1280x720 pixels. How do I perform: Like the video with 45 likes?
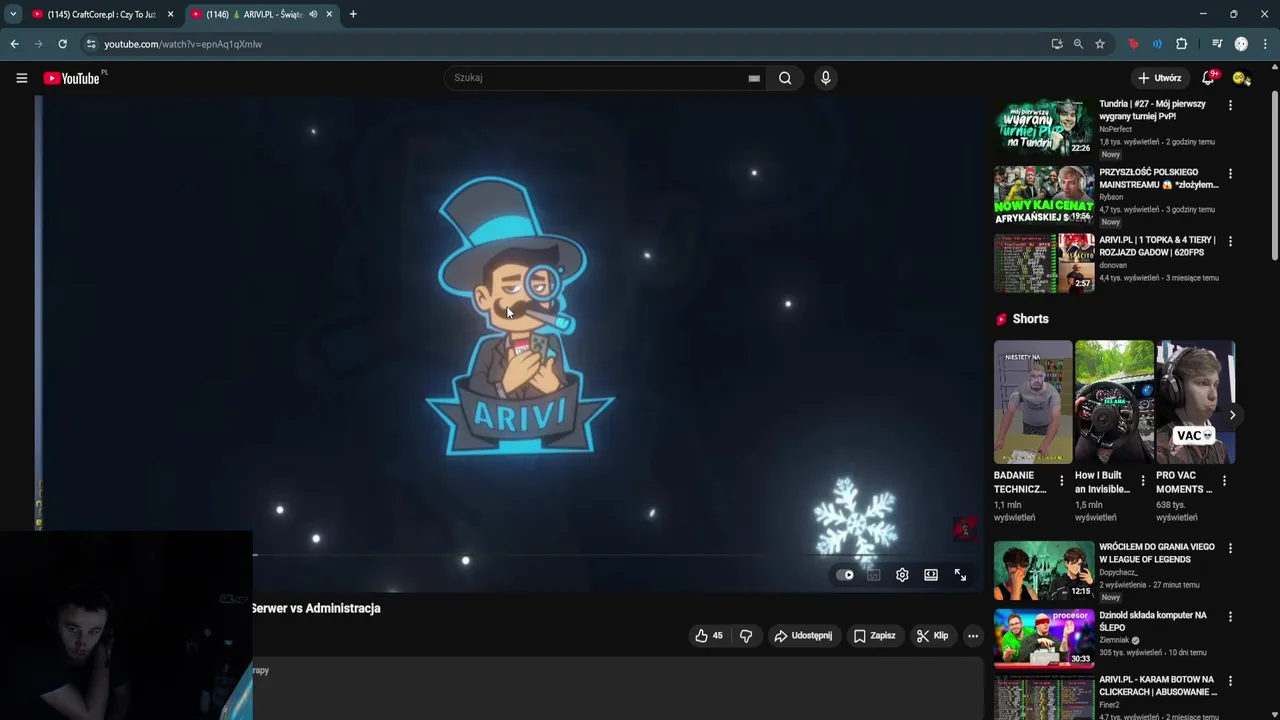click(x=709, y=636)
